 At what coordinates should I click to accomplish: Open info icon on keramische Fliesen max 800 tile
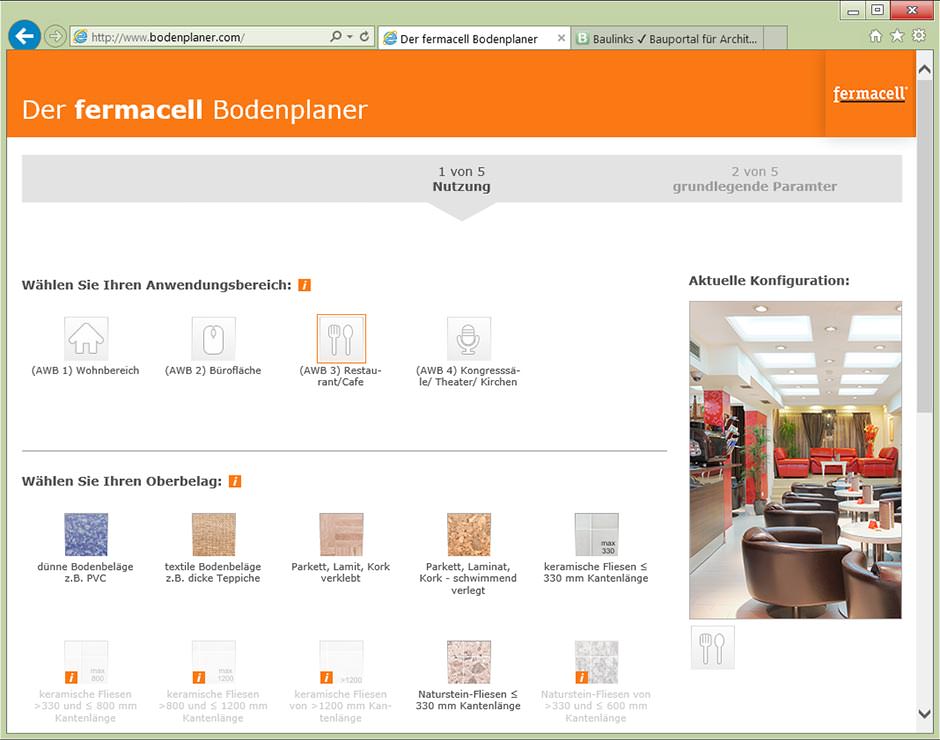(x=71, y=677)
